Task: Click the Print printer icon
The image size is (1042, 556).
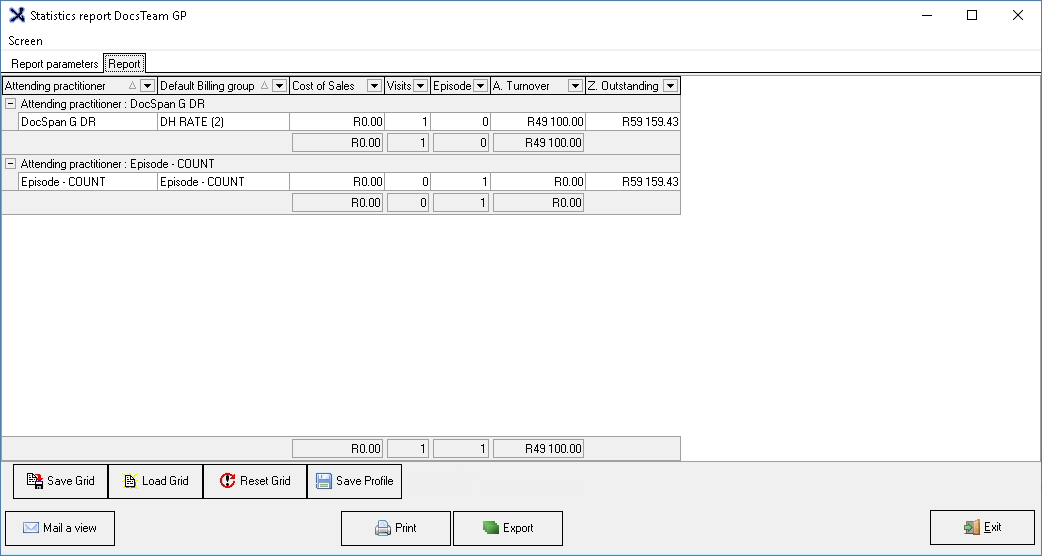Action: pyautogui.click(x=382, y=528)
